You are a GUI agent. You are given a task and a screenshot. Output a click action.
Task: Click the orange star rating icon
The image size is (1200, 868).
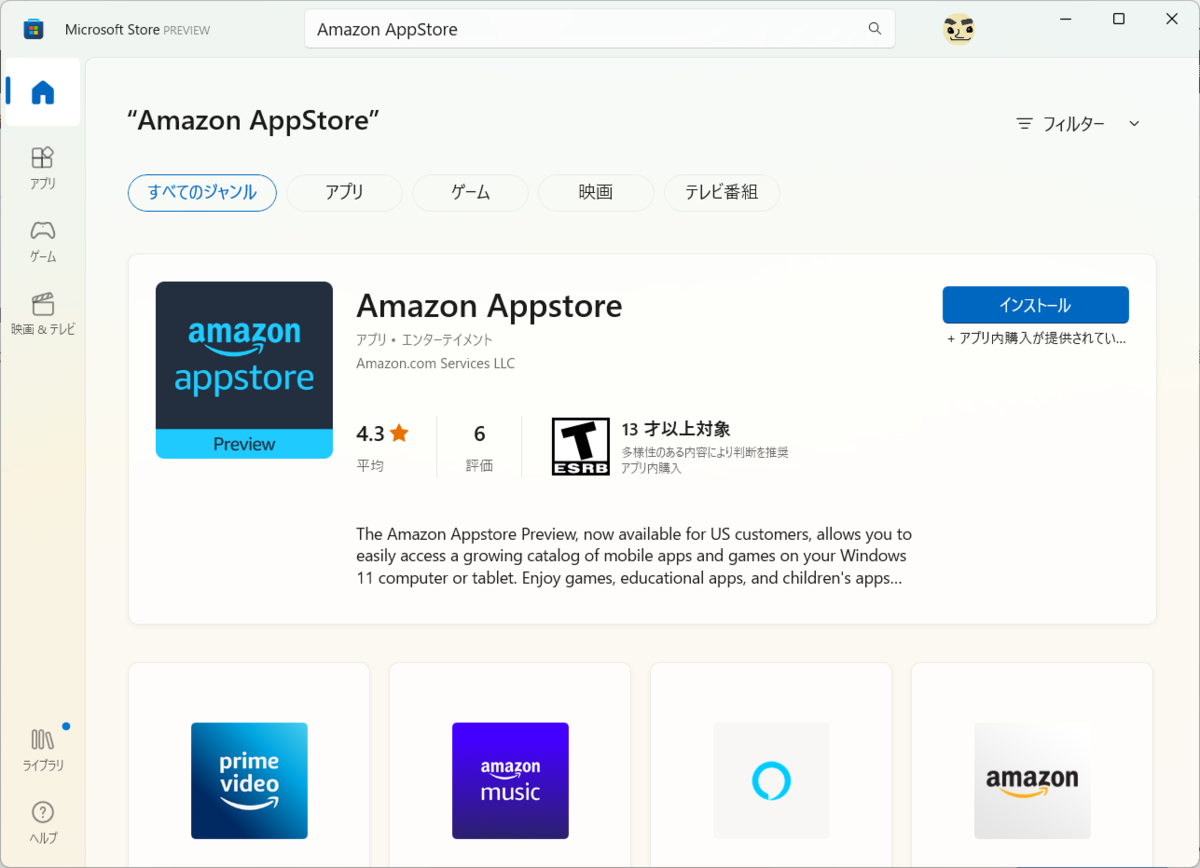point(399,433)
